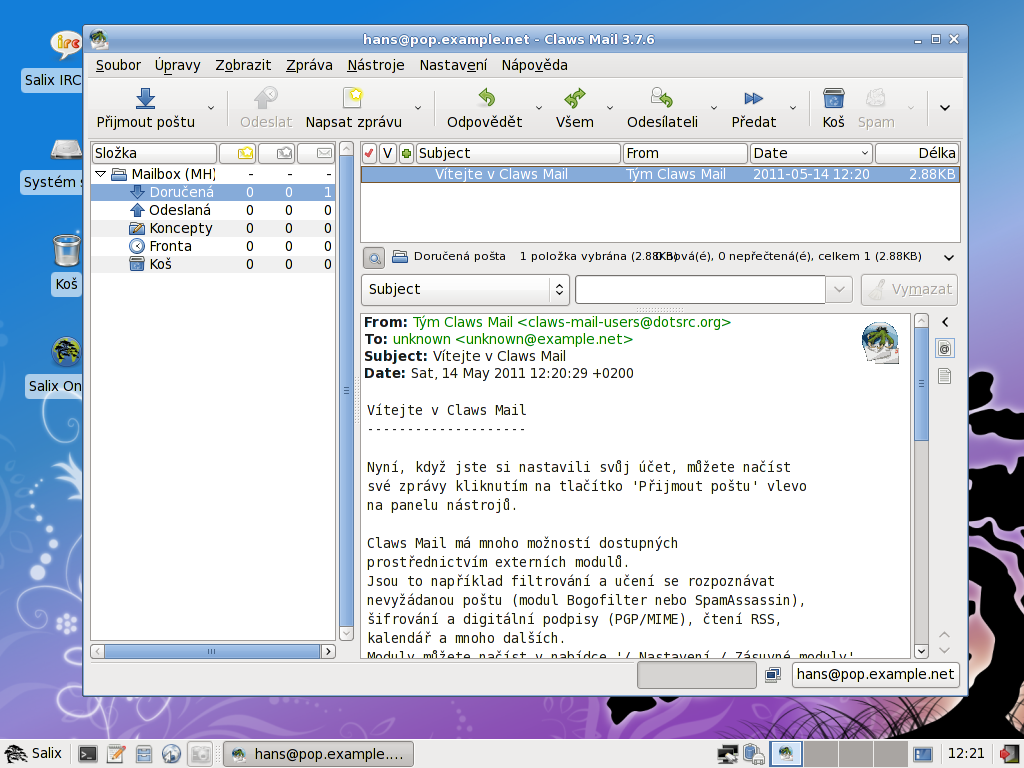
Task: Open the file manager taskbar launcher
Action: pyautogui.click(x=144, y=754)
